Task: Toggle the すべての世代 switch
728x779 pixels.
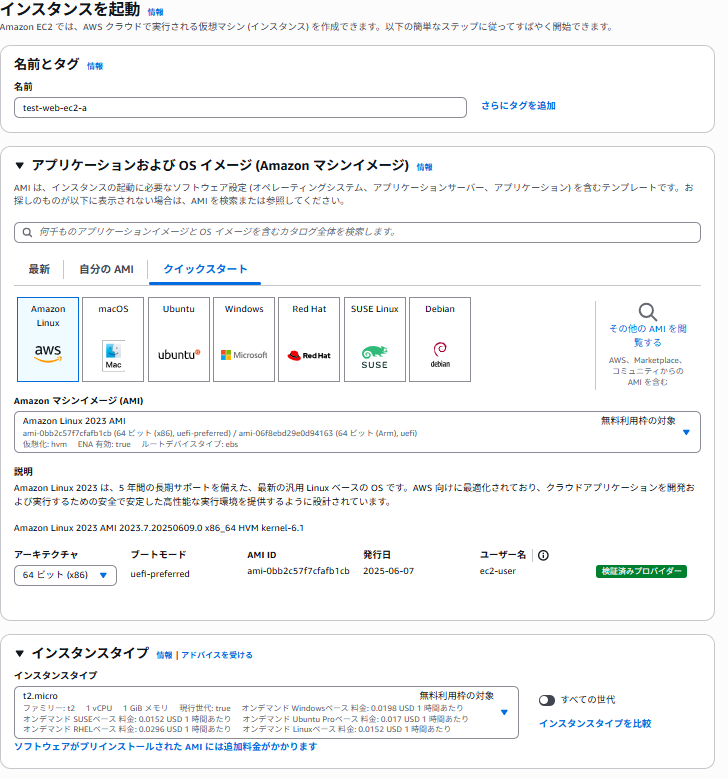Action: 547,700
